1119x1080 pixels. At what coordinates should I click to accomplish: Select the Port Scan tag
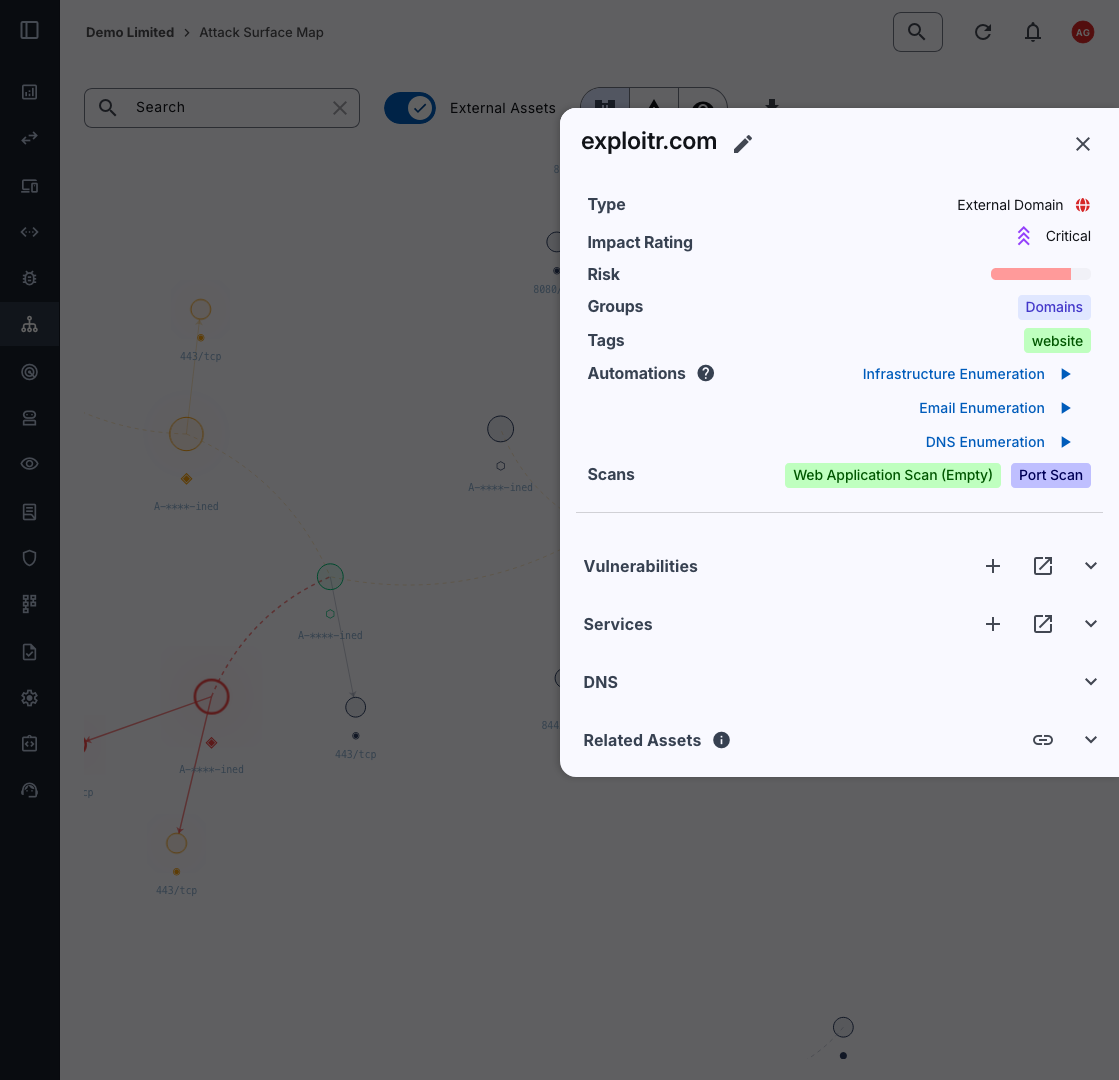coord(1050,475)
